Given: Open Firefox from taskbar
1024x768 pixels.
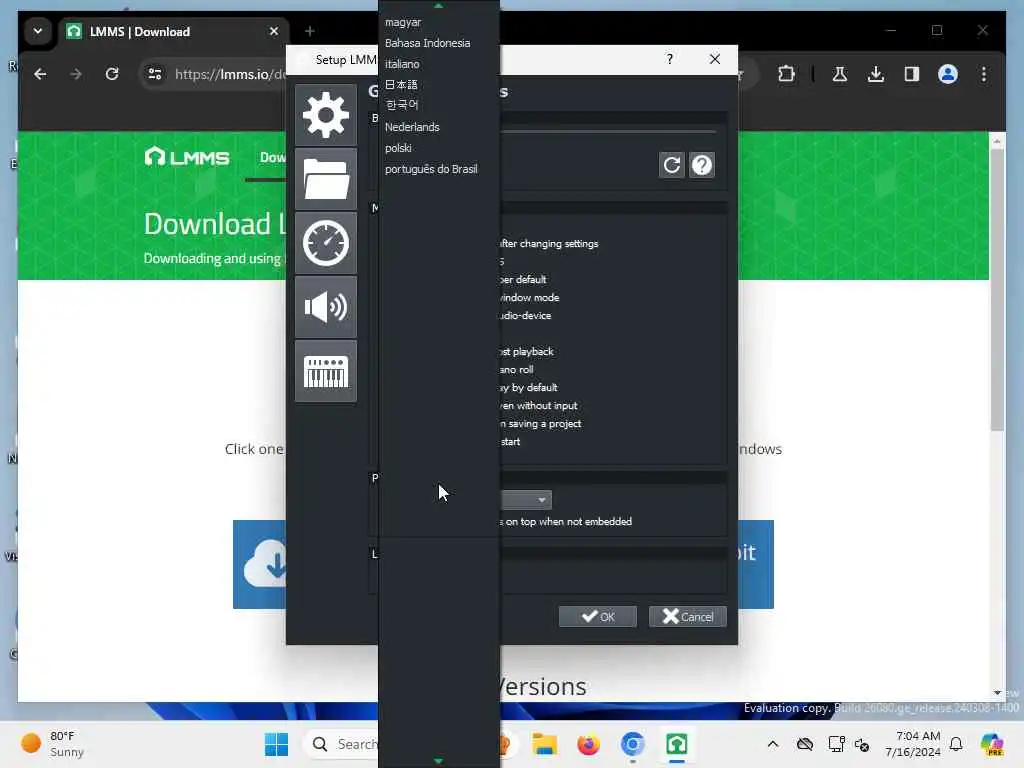Looking at the screenshot, I should 588,744.
